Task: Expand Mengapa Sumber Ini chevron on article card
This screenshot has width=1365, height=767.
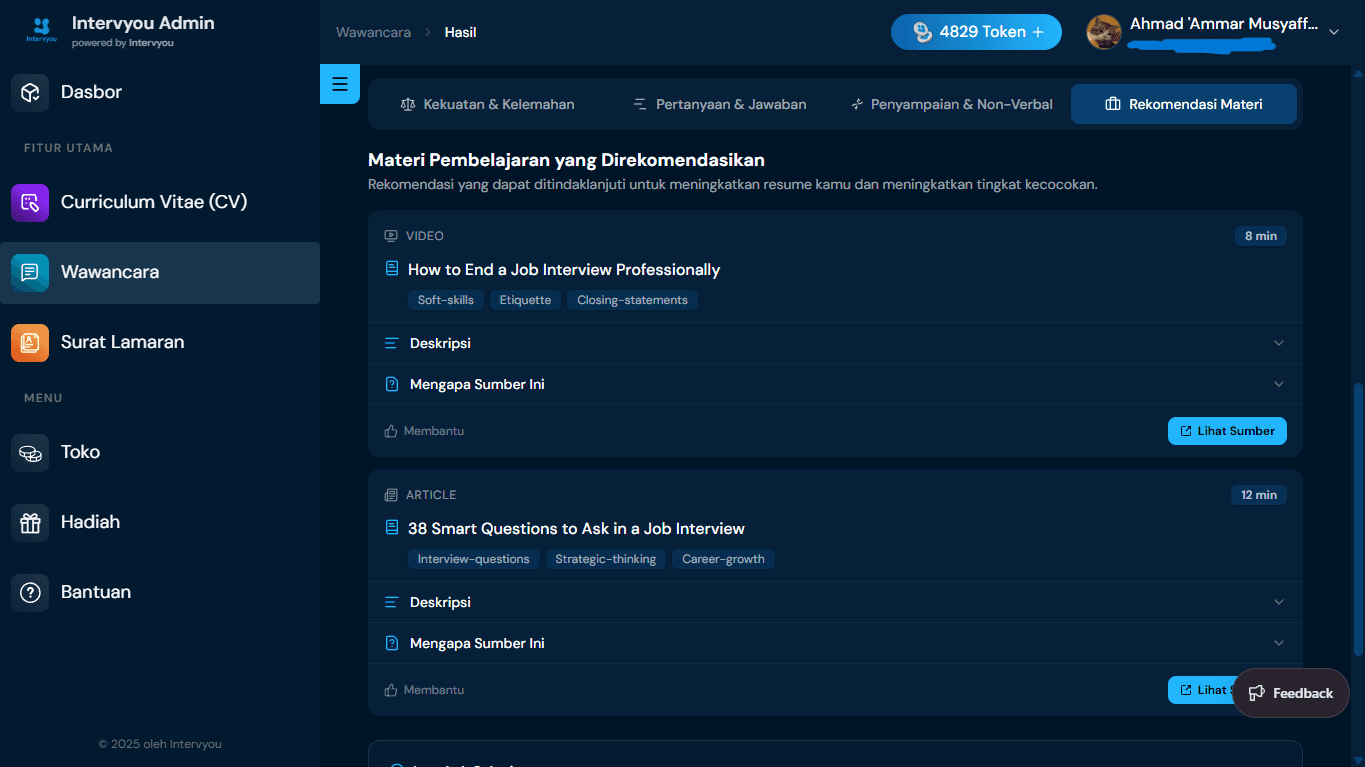Action: [1279, 643]
